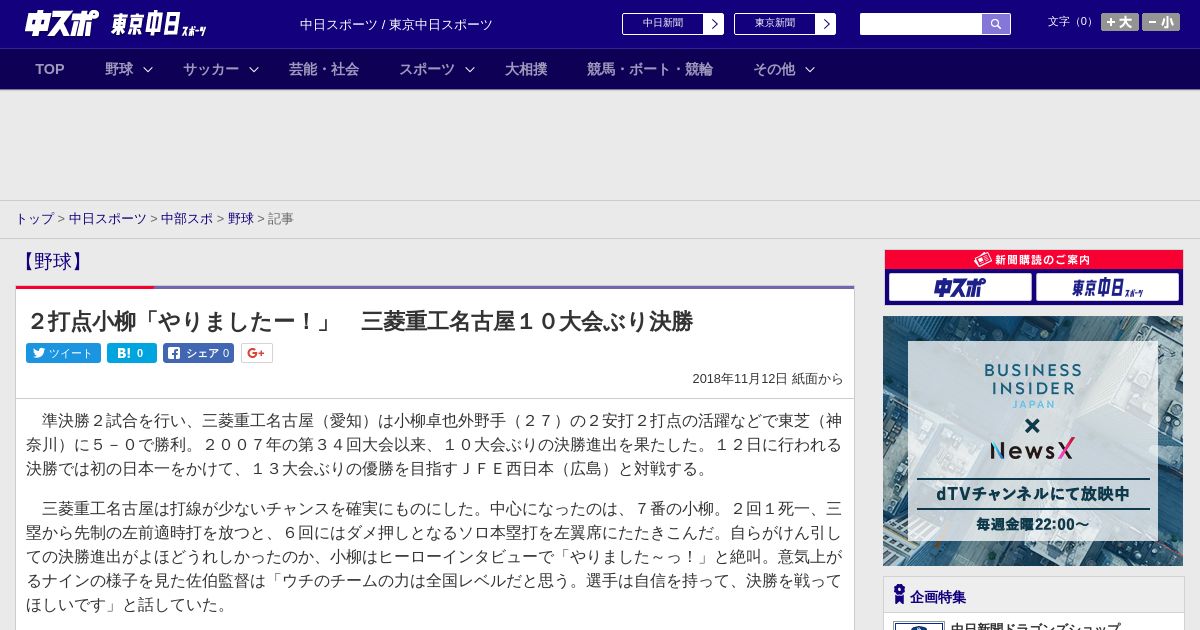Click the 企画特集 section heading

pyautogui.click(x=938, y=596)
